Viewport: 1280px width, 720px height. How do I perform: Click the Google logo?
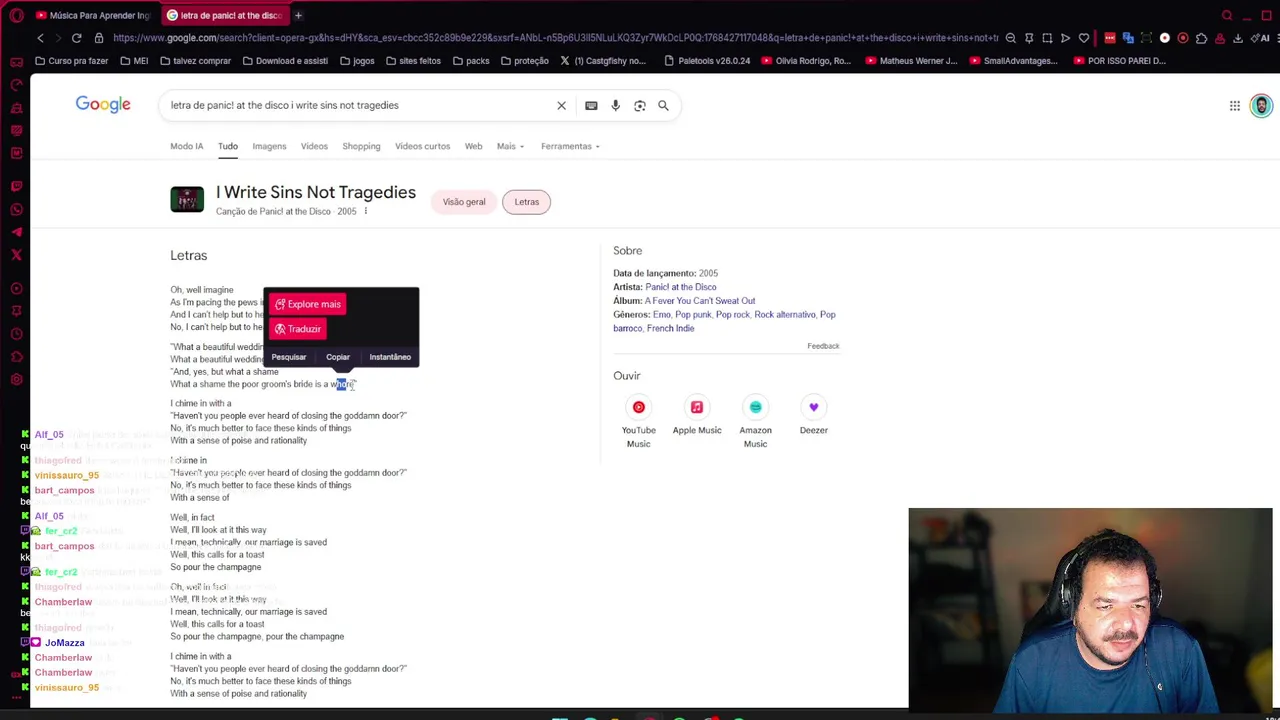[x=103, y=104]
